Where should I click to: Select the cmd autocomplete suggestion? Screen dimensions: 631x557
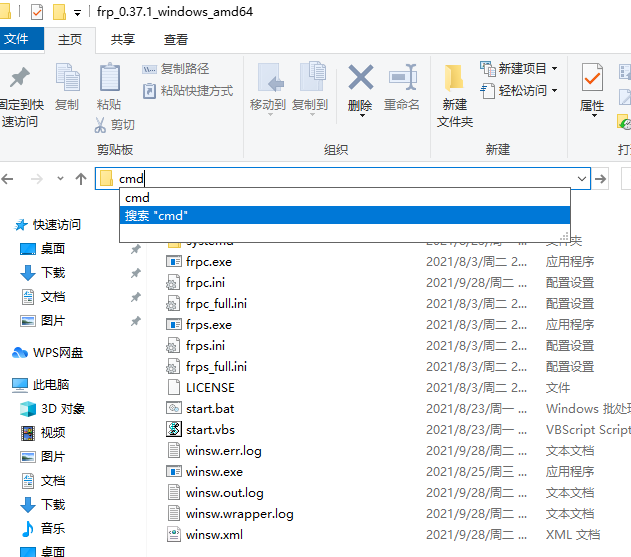click(345, 198)
